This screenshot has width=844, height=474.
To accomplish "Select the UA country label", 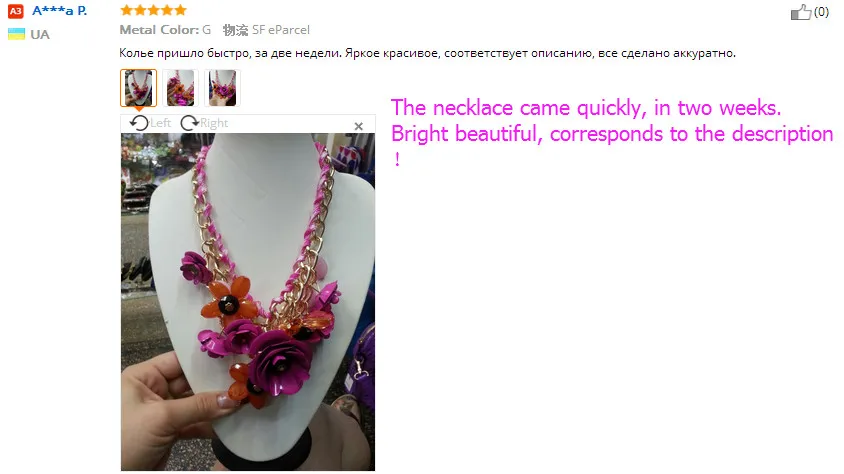I will pyautogui.click(x=40, y=34).
